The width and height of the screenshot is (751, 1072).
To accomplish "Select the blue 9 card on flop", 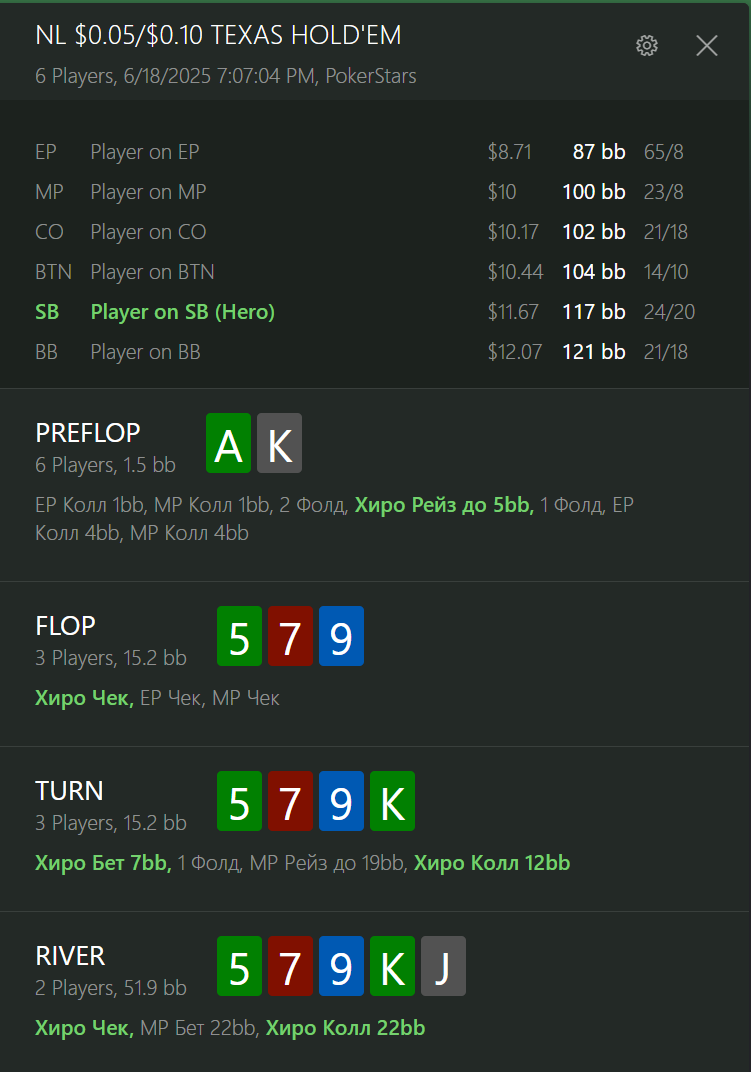I will [341, 636].
